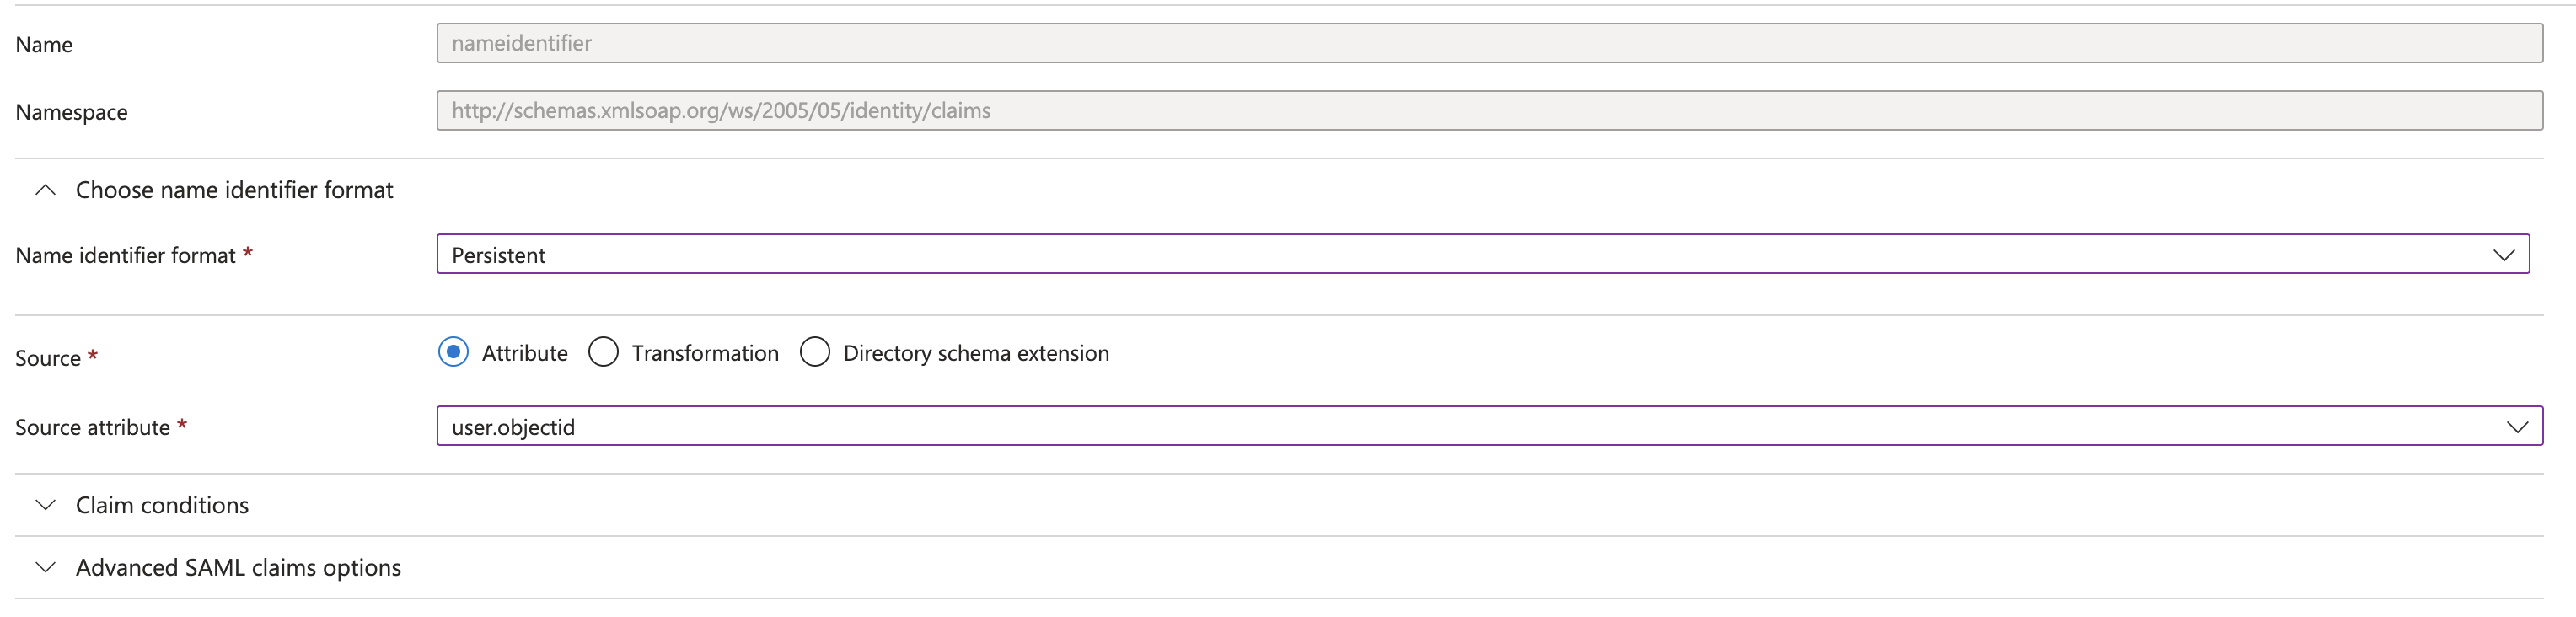This screenshot has height=617, width=2576.
Task: Select the Transformation radio button
Action: [x=604, y=352]
